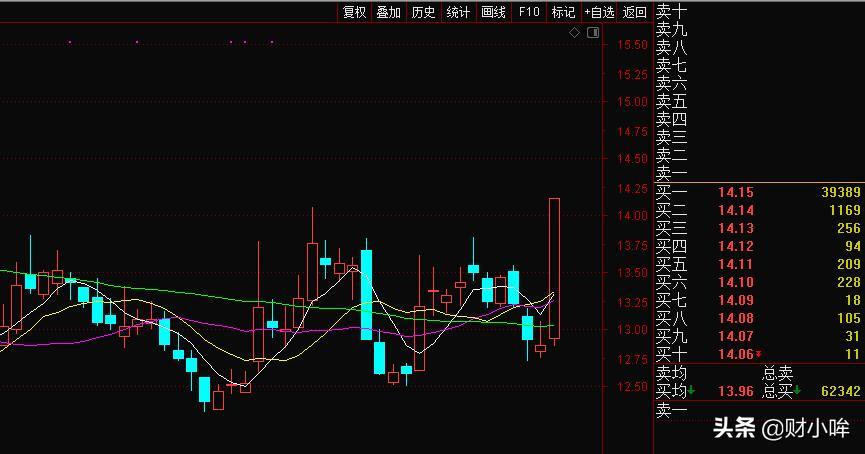
Task: Click the 标记 mark button
Action: pyautogui.click(x=563, y=12)
